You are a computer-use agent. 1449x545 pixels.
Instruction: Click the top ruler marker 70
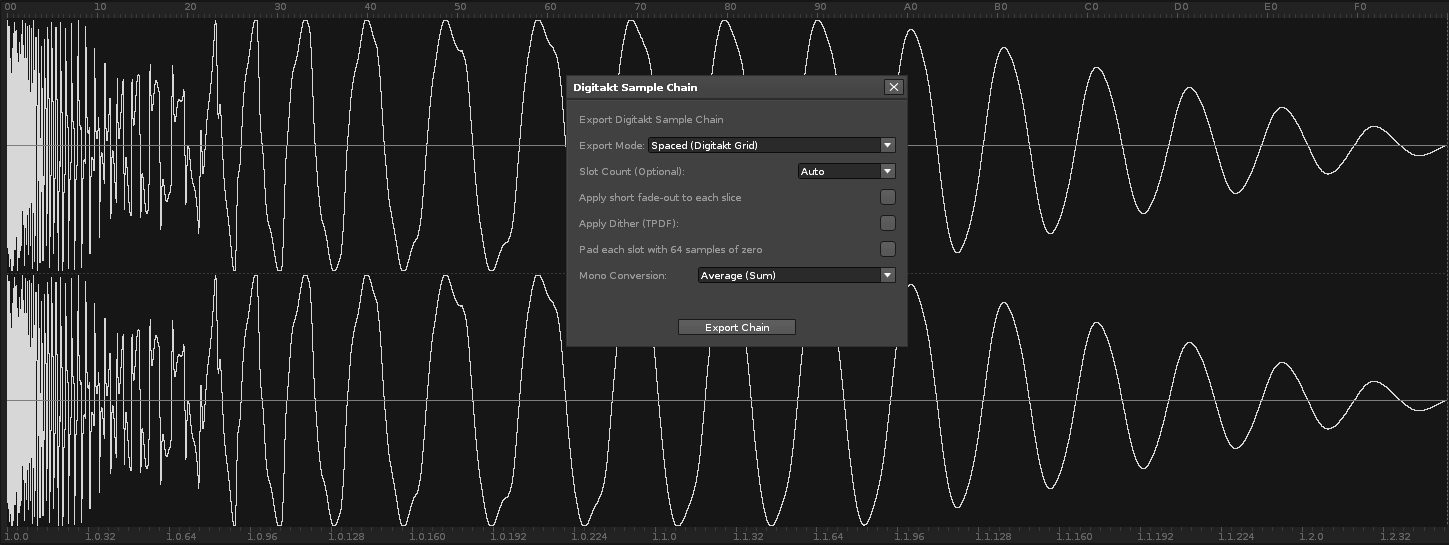[x=640, y=7]
